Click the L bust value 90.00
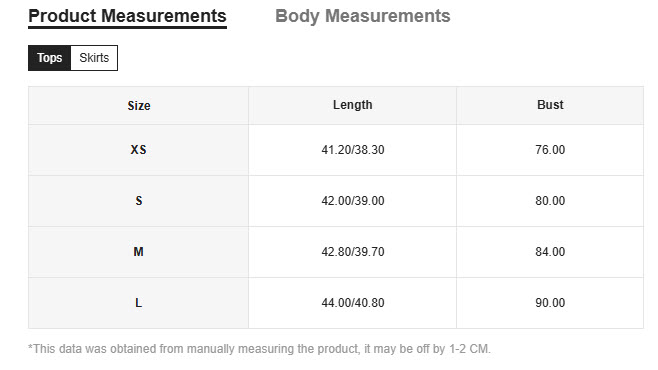658x370 pixels. pyautogui.click(x=550, y=303)
